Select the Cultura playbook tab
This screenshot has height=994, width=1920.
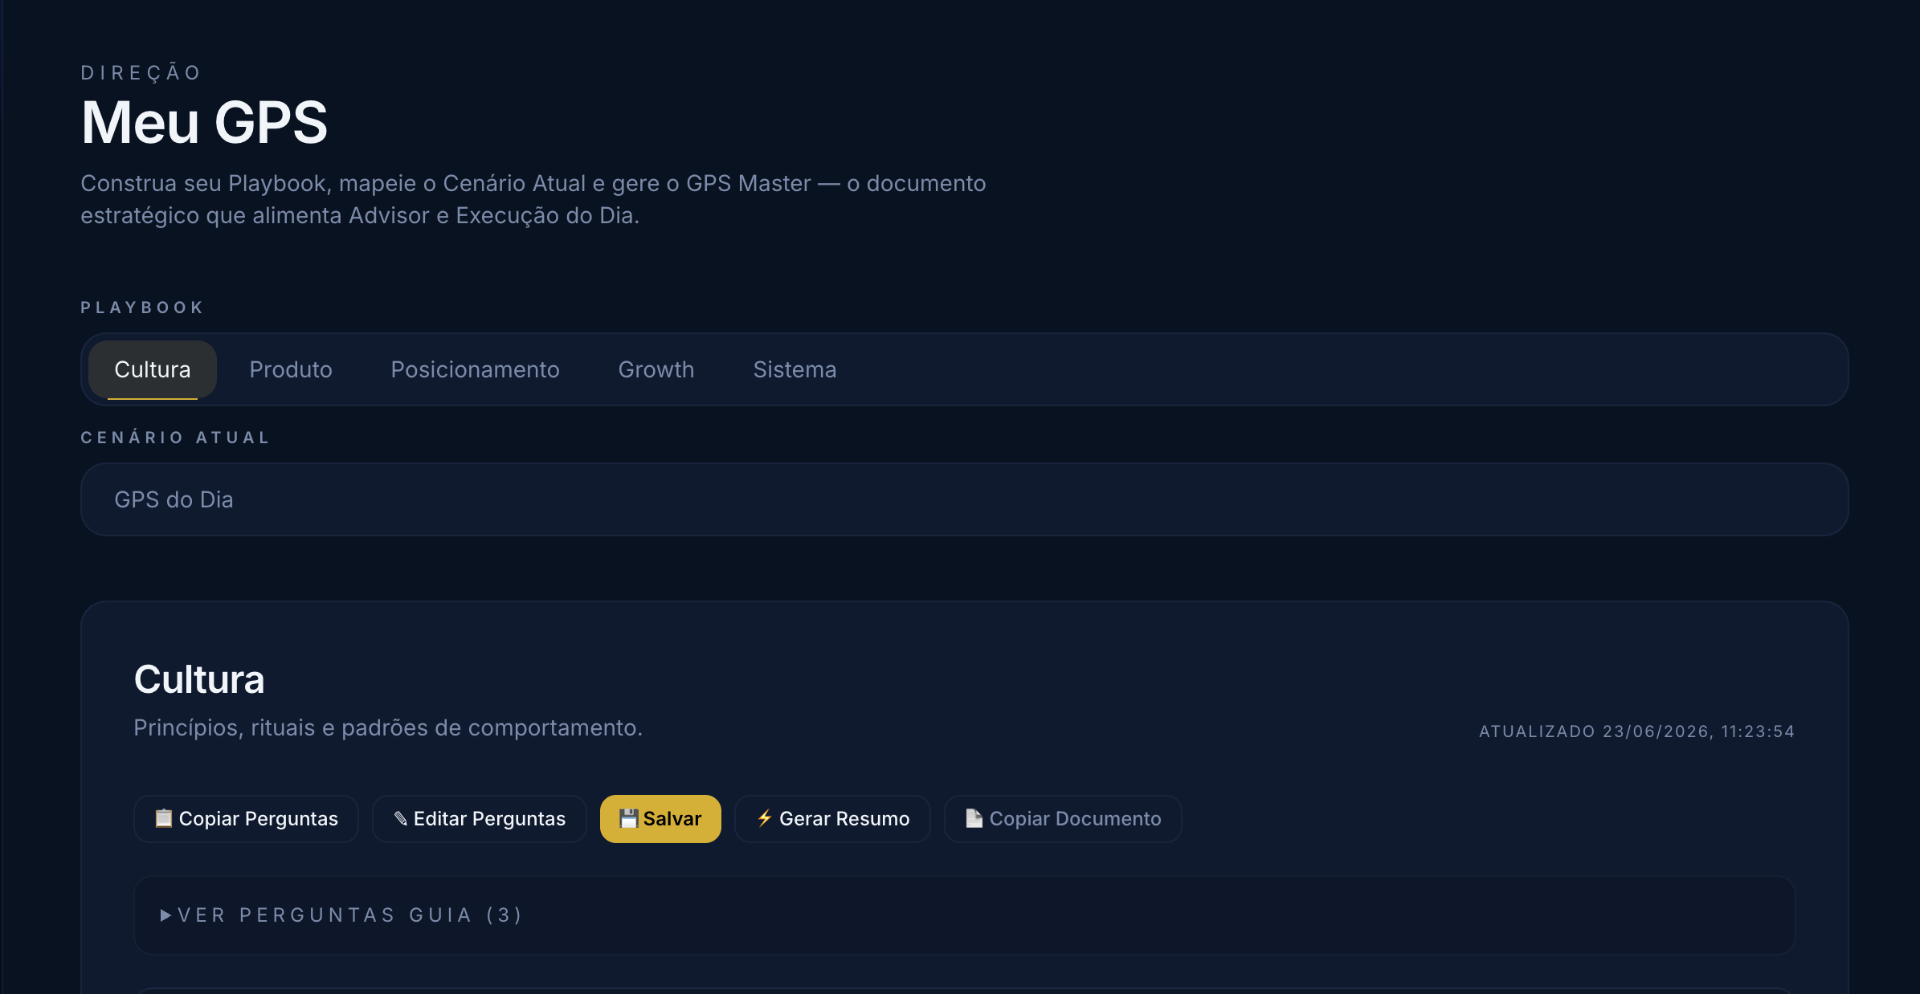click(152, 369)
